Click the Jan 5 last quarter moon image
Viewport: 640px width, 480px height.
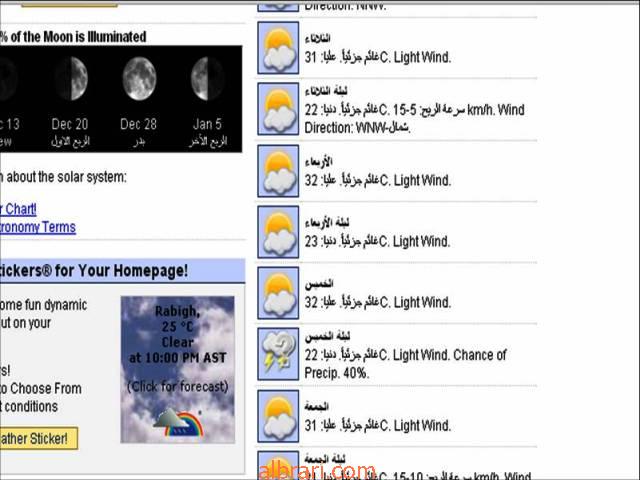(207, 78)
